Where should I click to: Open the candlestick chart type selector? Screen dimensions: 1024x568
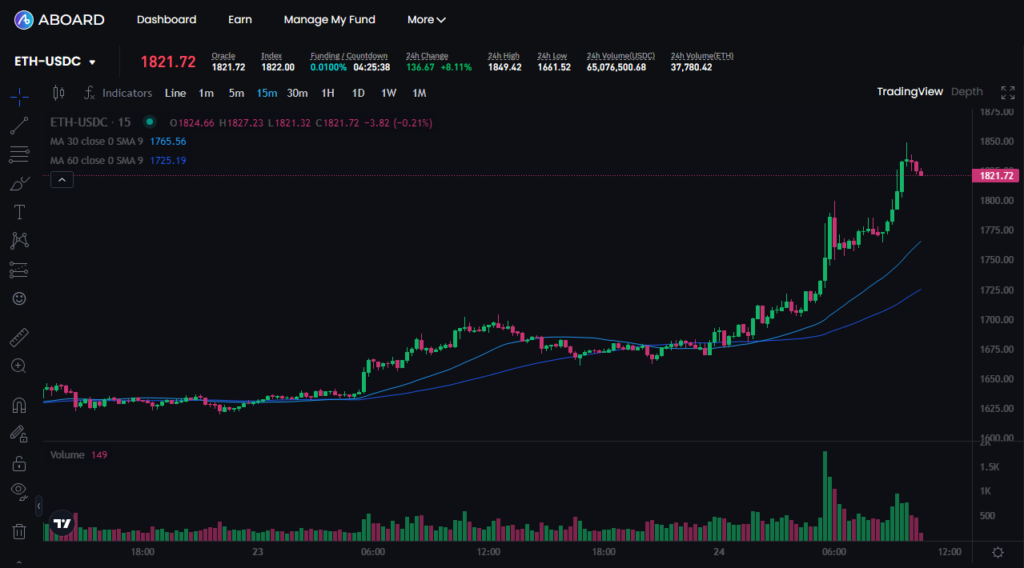point(58,93)
